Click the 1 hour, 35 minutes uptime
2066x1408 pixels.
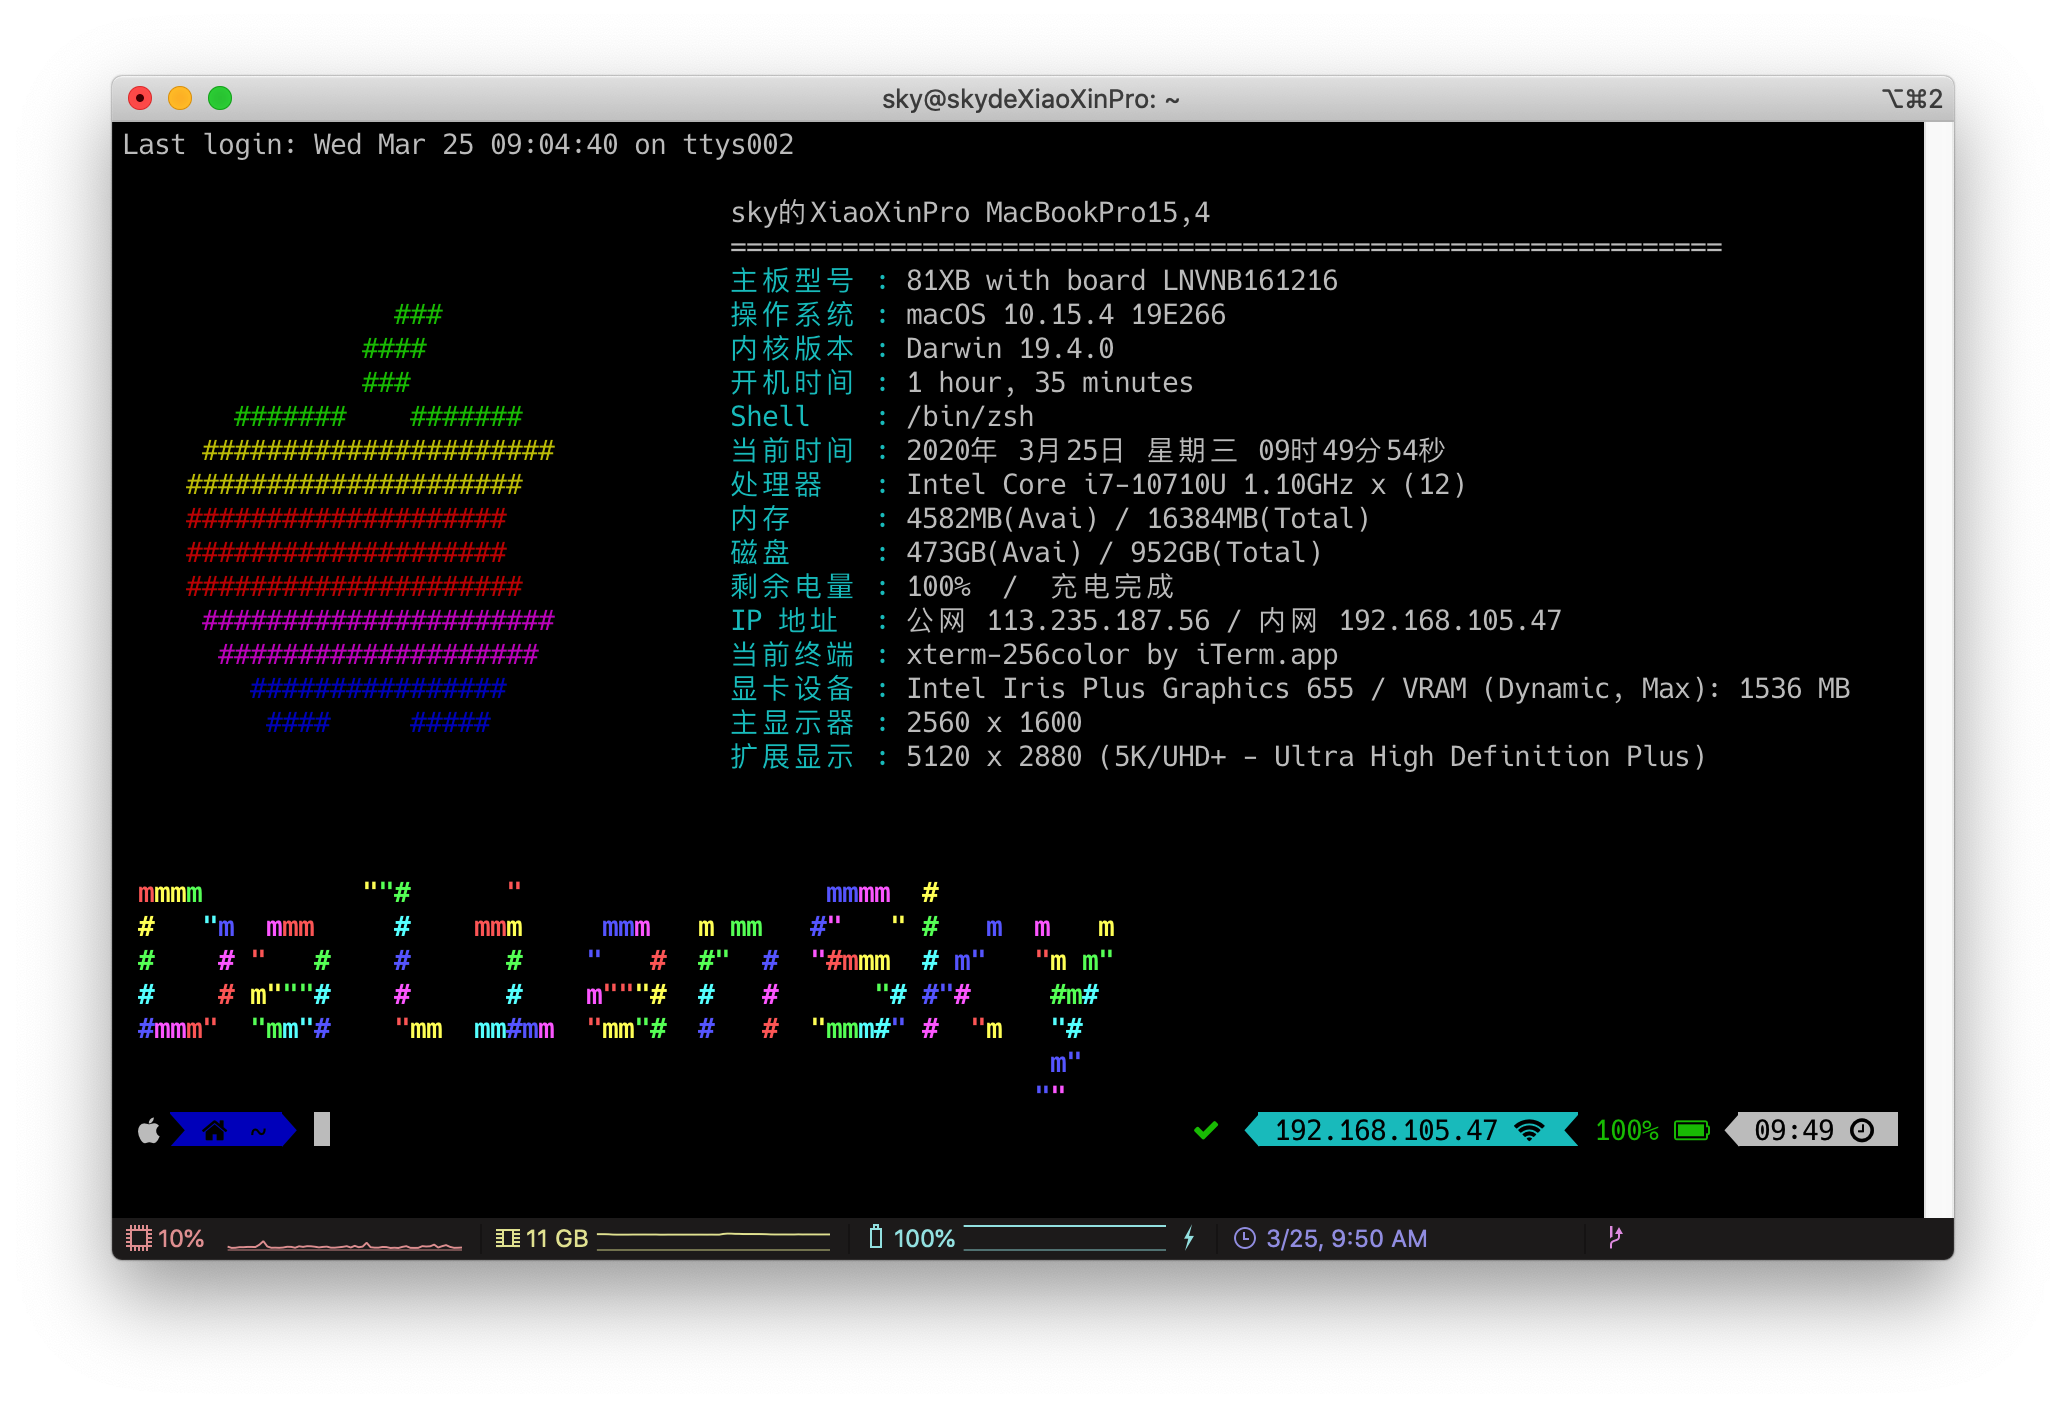(x=1050, y=383)
